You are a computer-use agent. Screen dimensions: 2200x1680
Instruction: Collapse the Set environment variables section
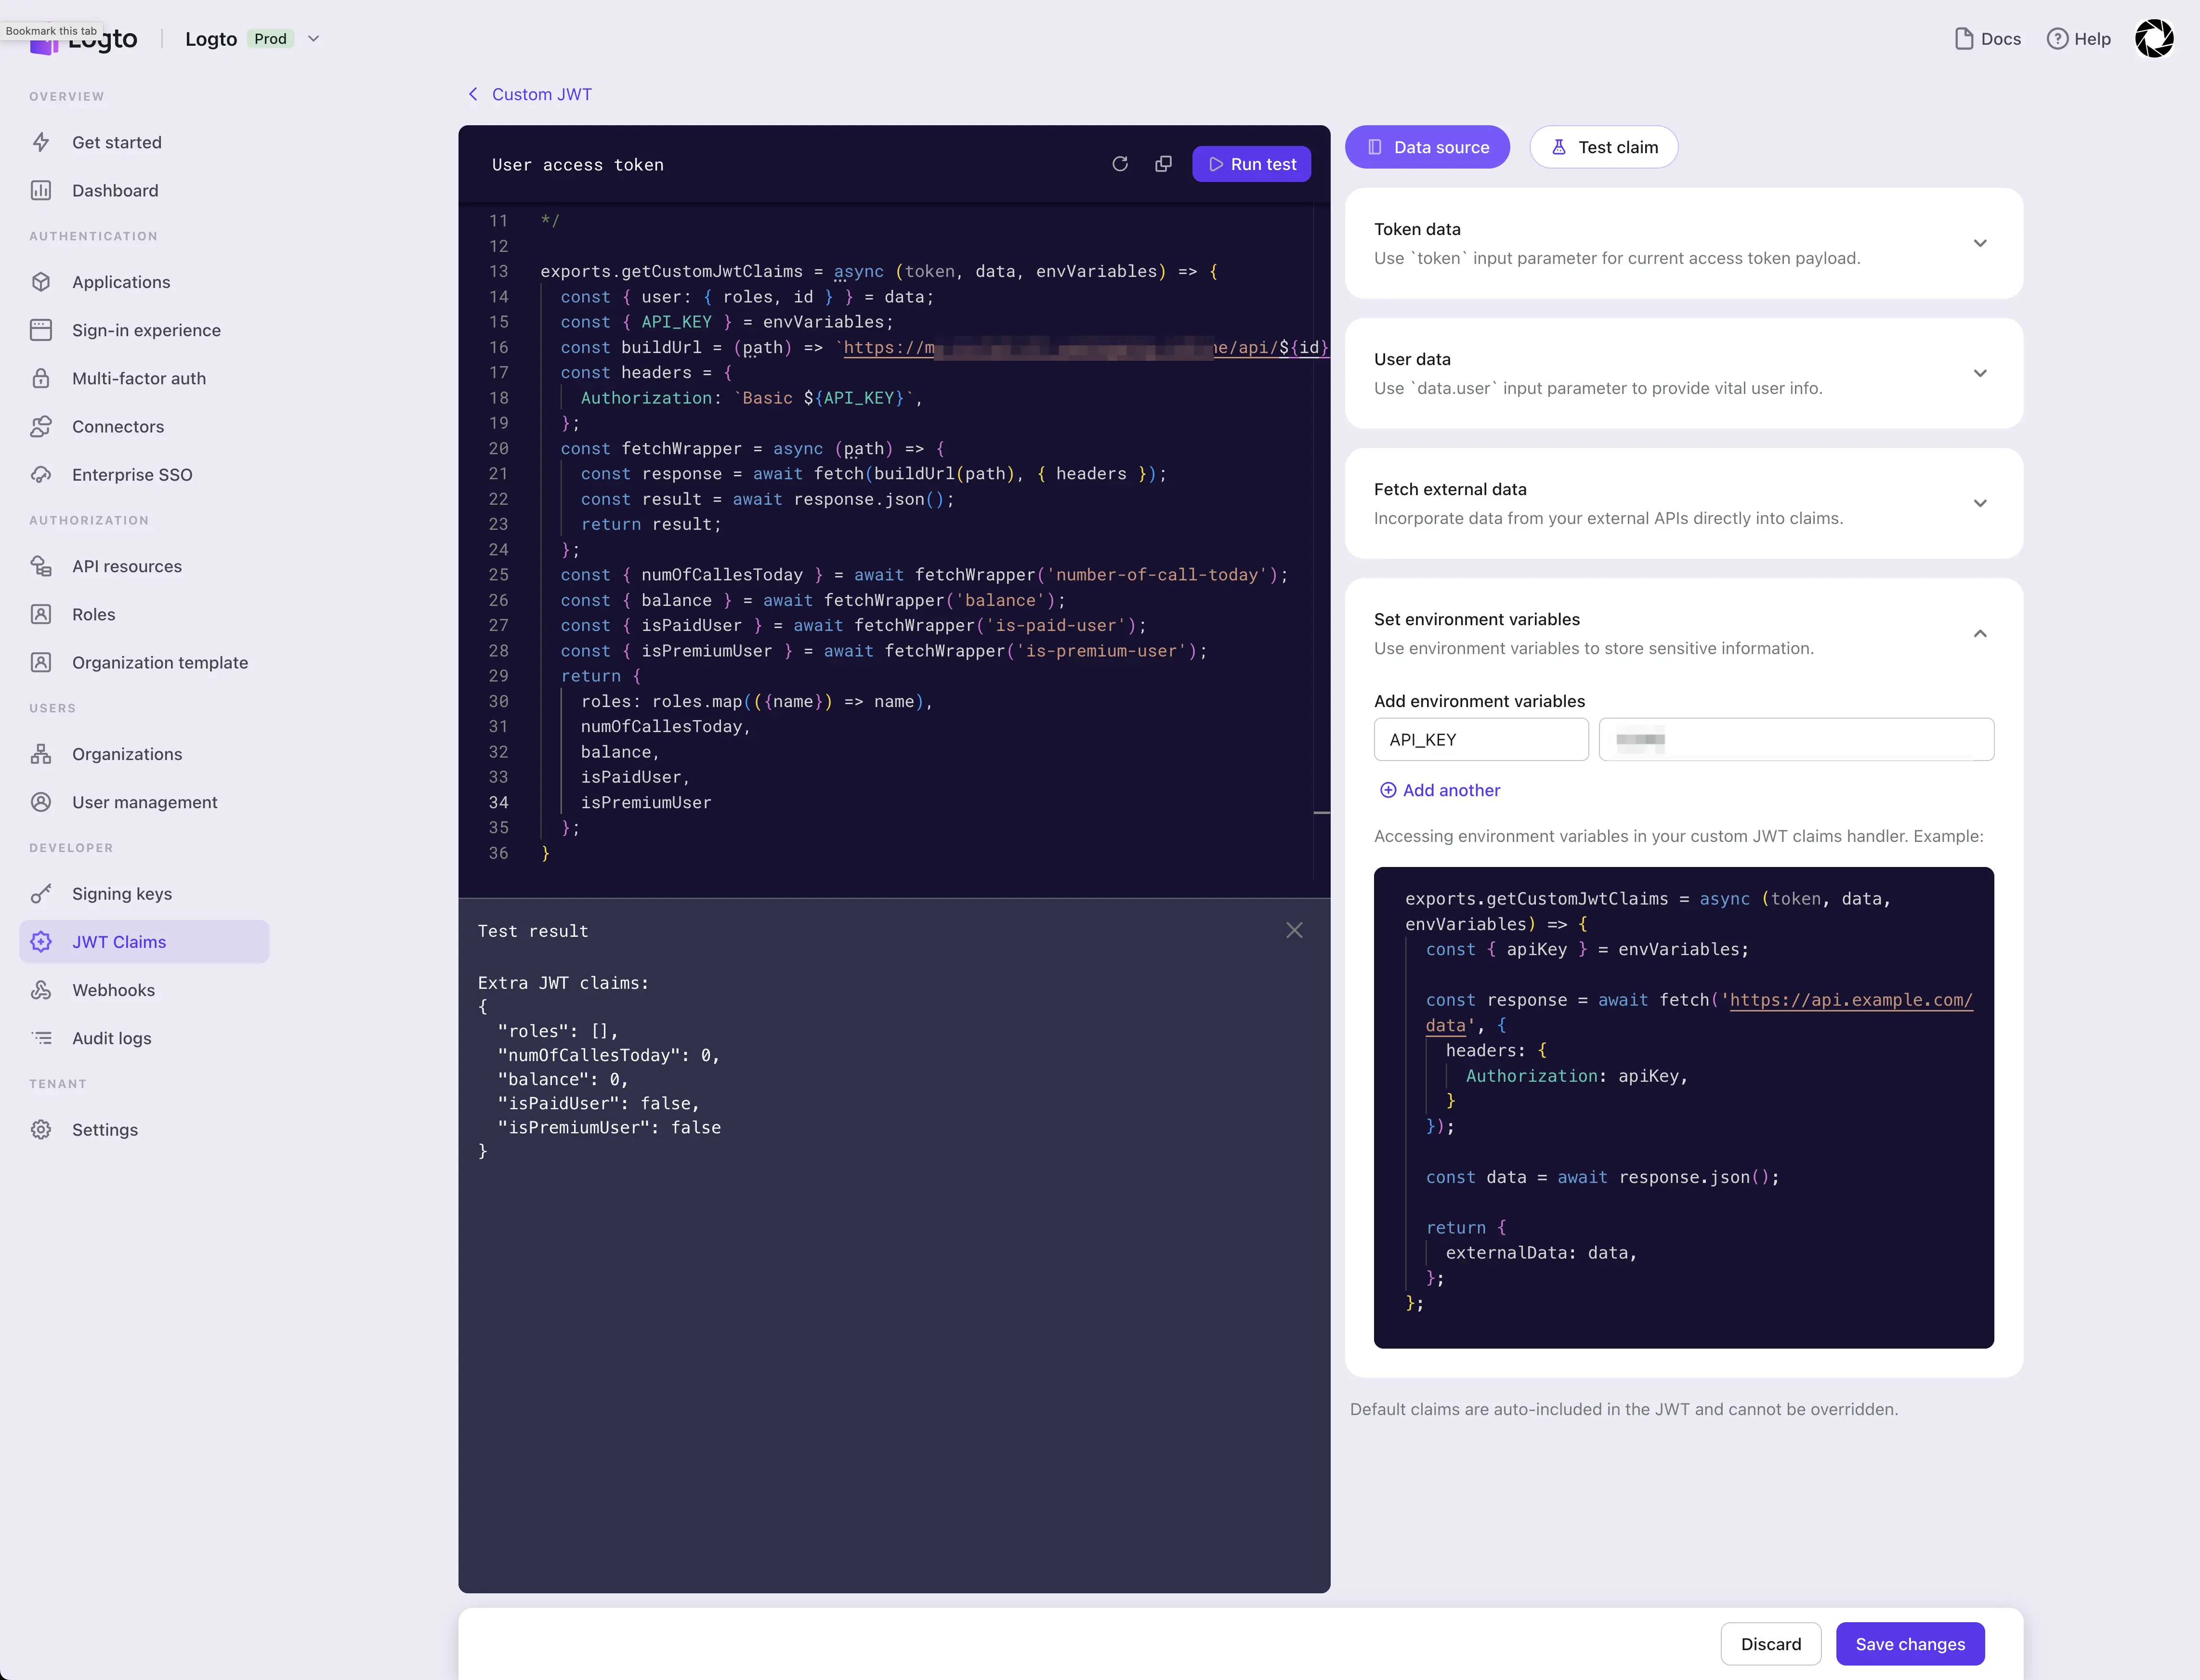pyautogui.click(x=1981, y=633)
